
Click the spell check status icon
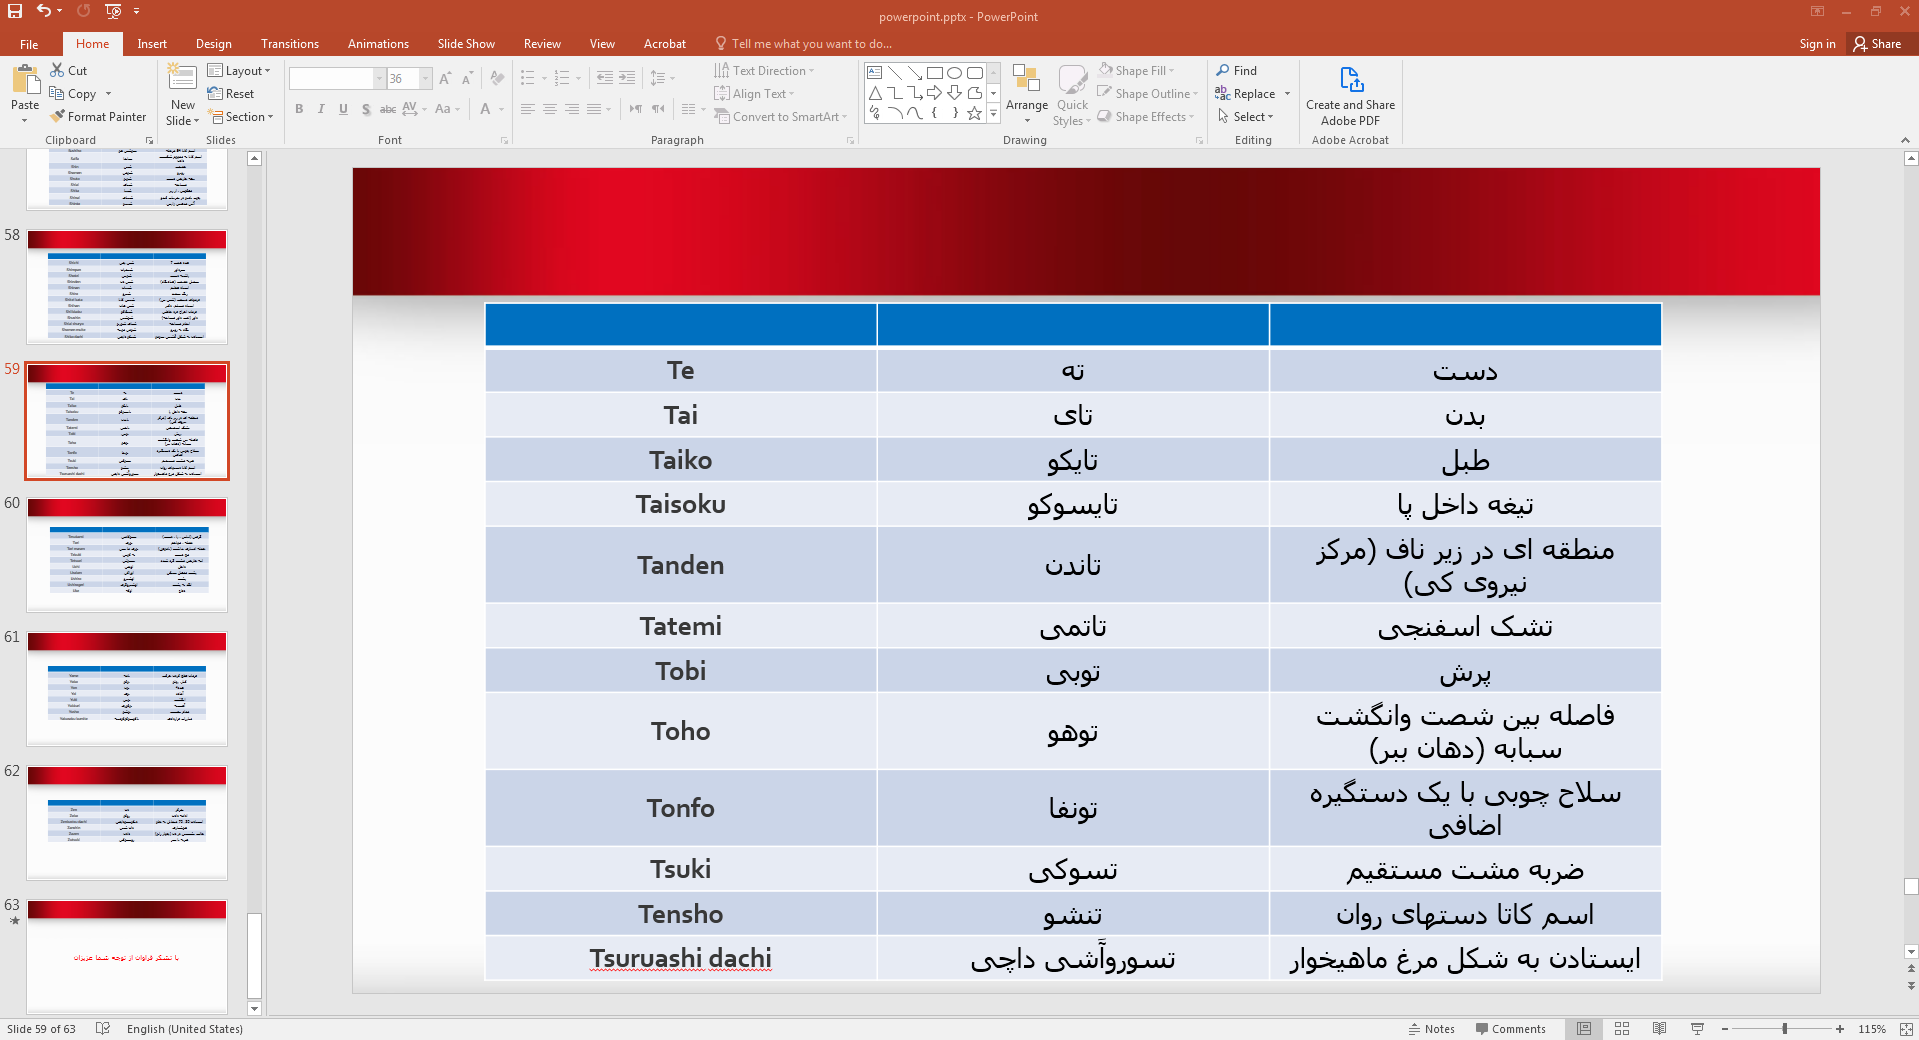coord(102,1029)
